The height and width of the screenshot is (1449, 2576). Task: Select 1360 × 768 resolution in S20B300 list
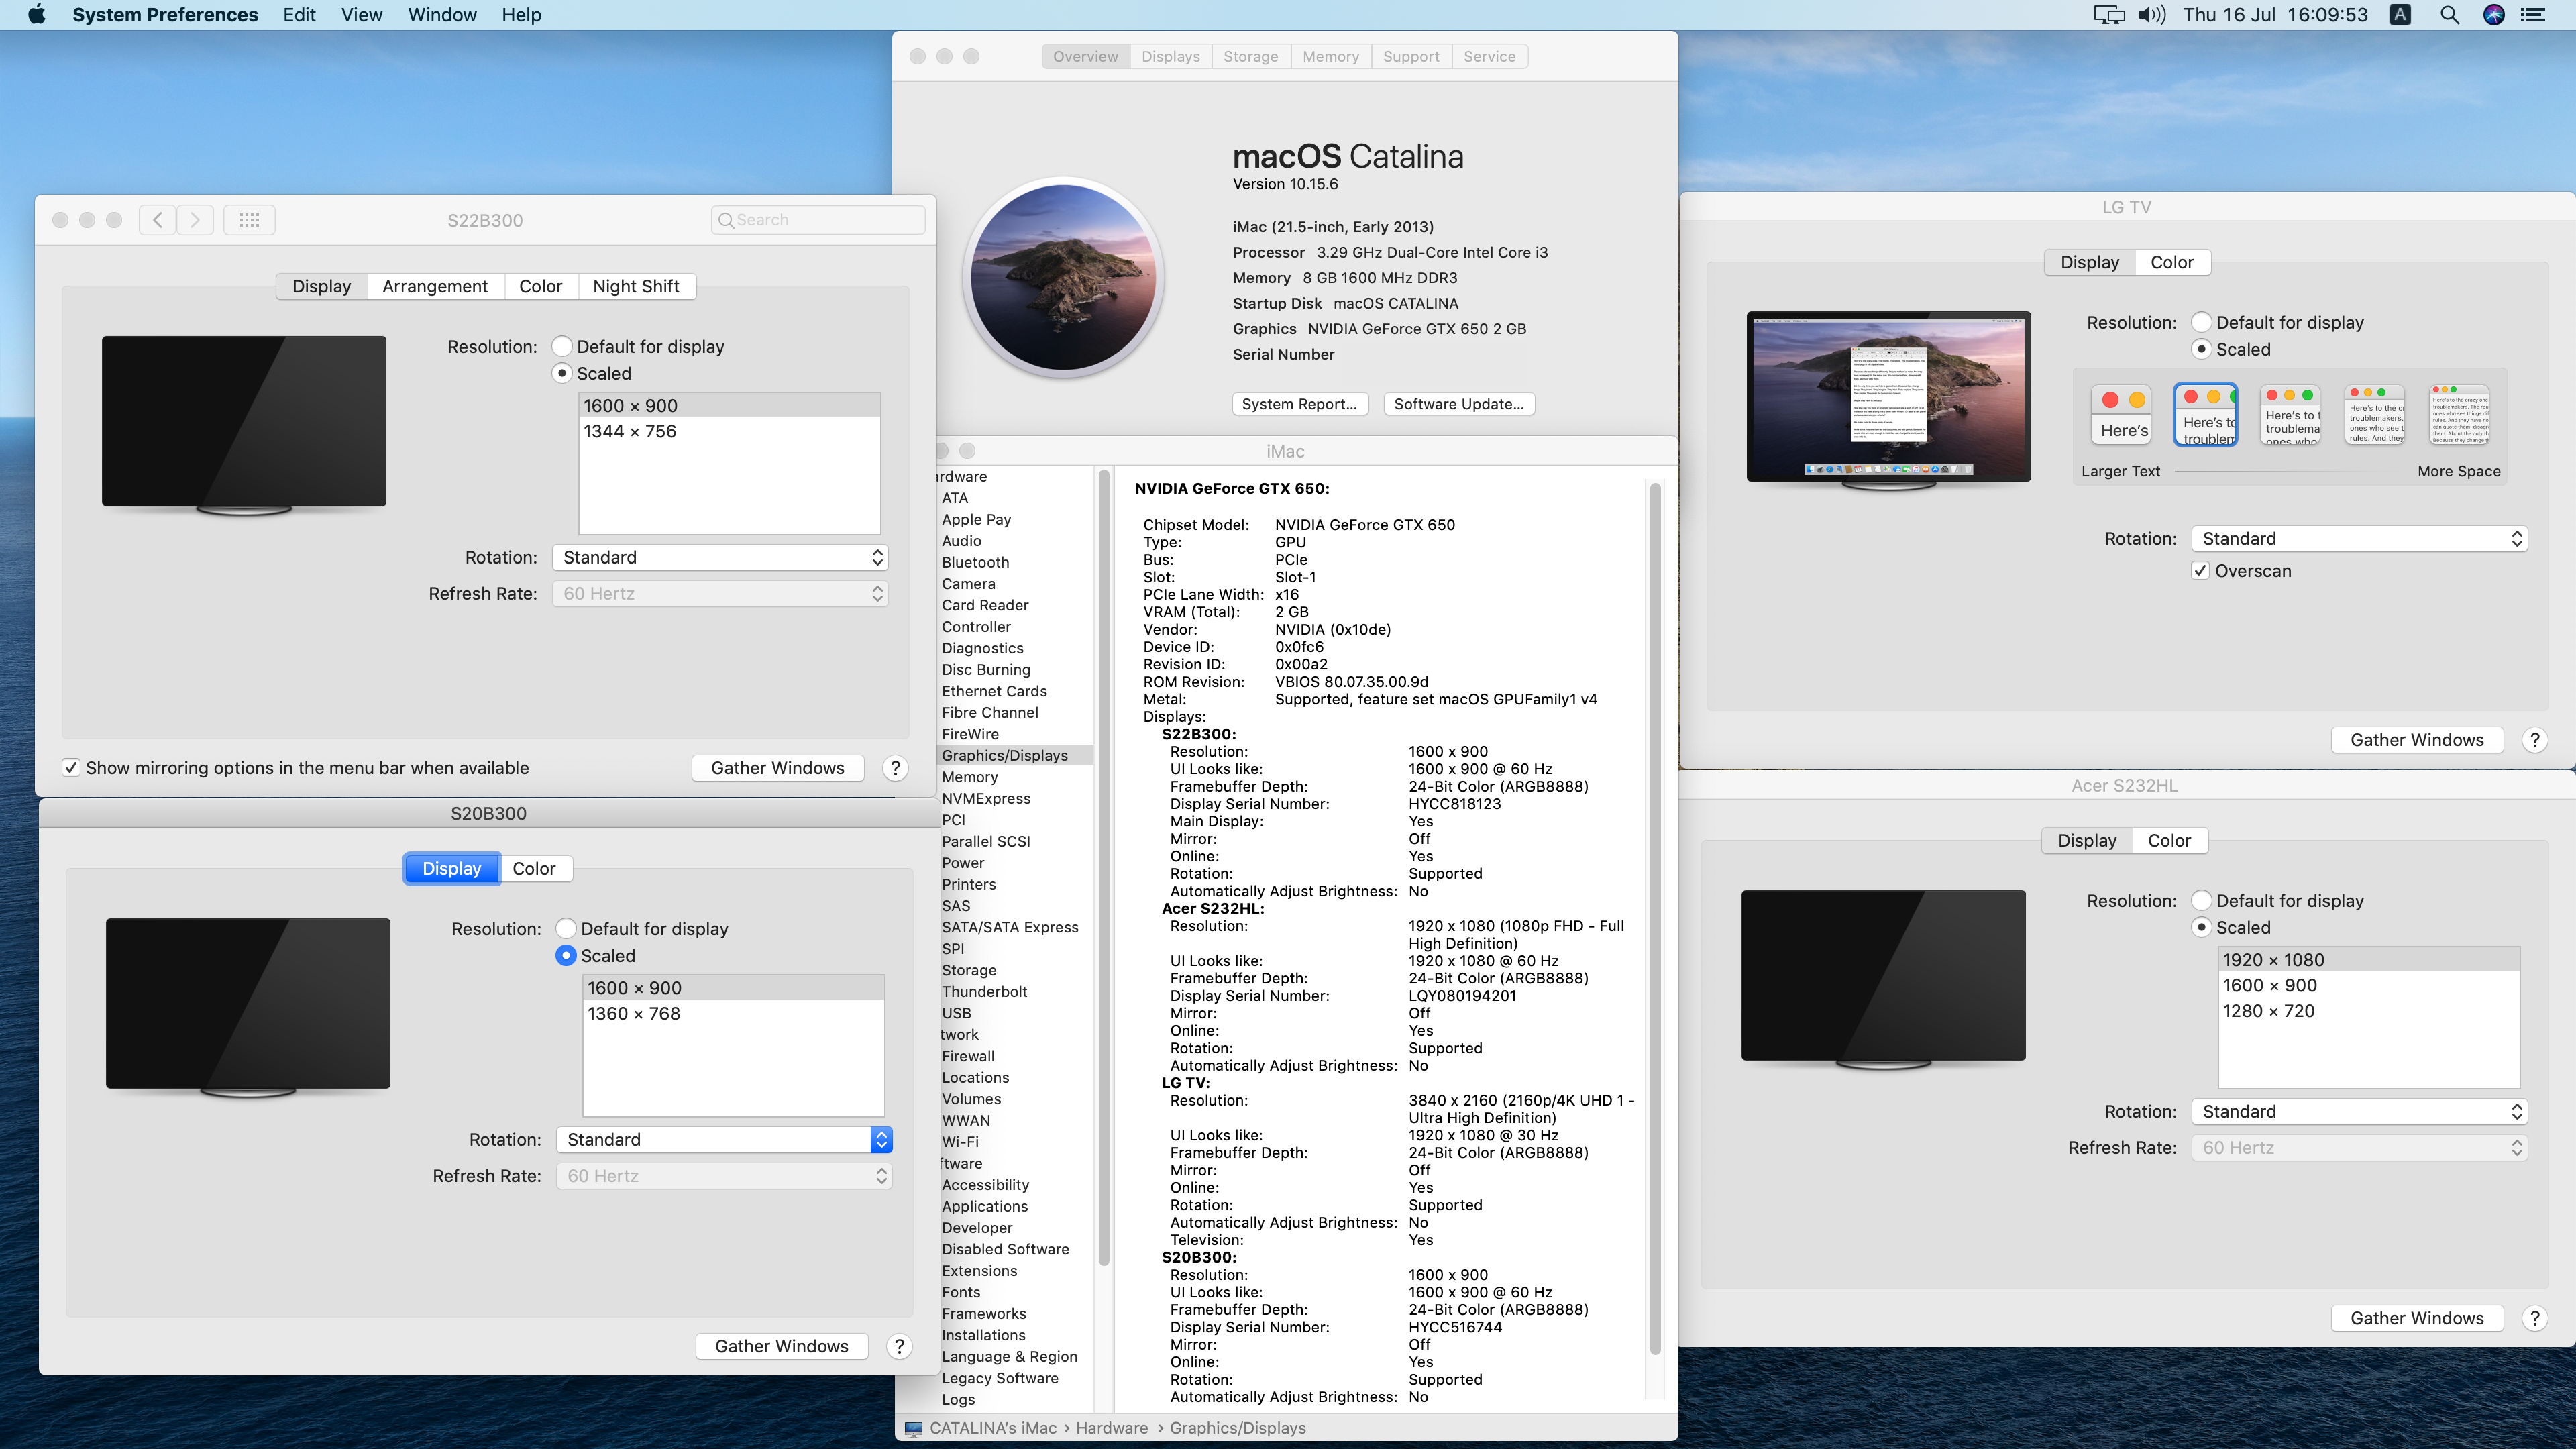pyautogui.click(x=733, y=1013)
